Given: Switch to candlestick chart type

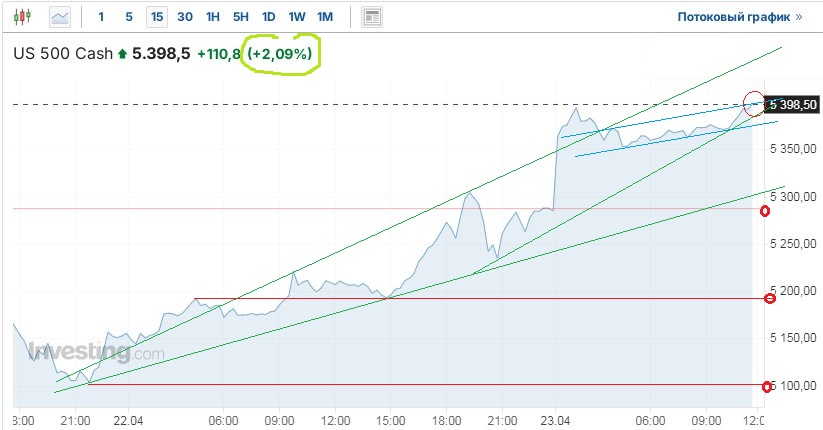Looking at the screenshot, I should (x=23, y=17).
